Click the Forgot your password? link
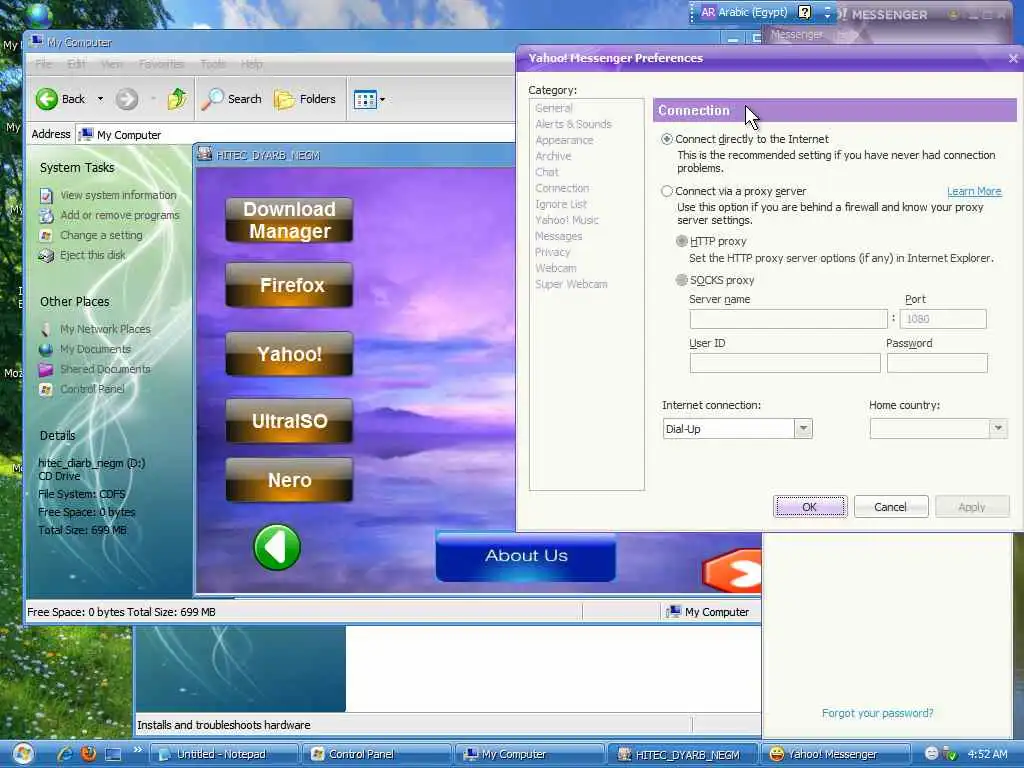Viewport: 1024px width, 768px height. 877,713
